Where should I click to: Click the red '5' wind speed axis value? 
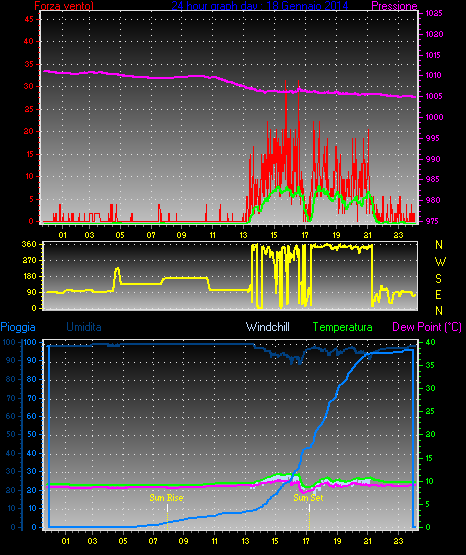(x=31, y=199)
